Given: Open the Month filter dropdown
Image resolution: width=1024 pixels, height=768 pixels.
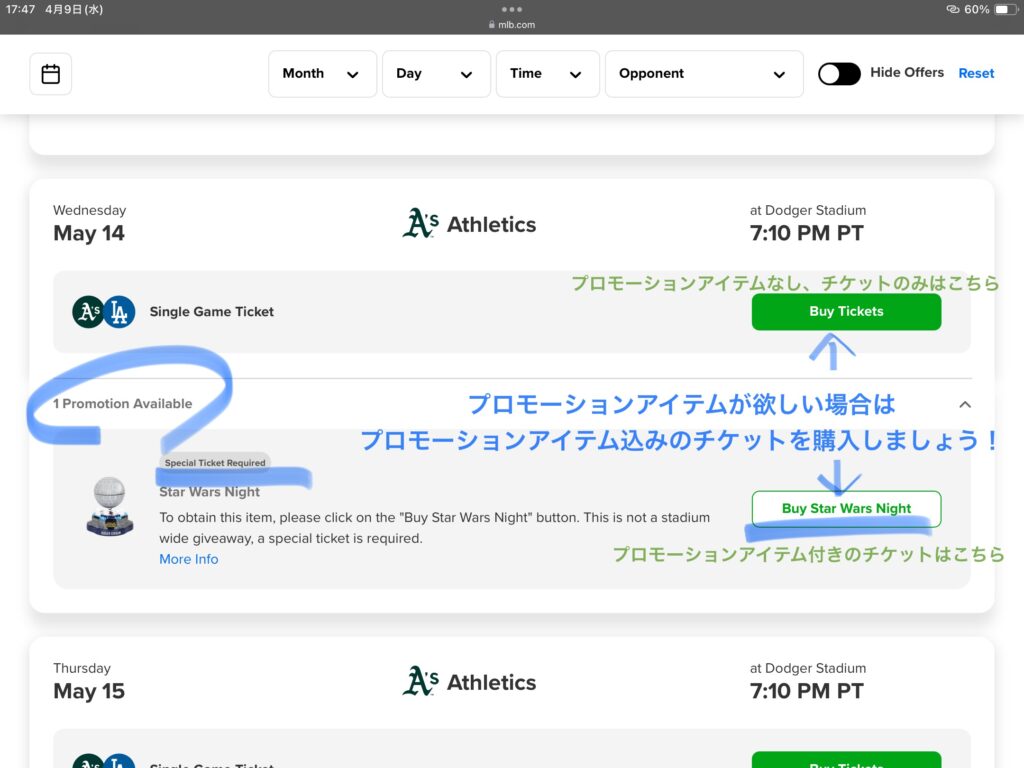Looking at the screenshot, I should (322, 74).
